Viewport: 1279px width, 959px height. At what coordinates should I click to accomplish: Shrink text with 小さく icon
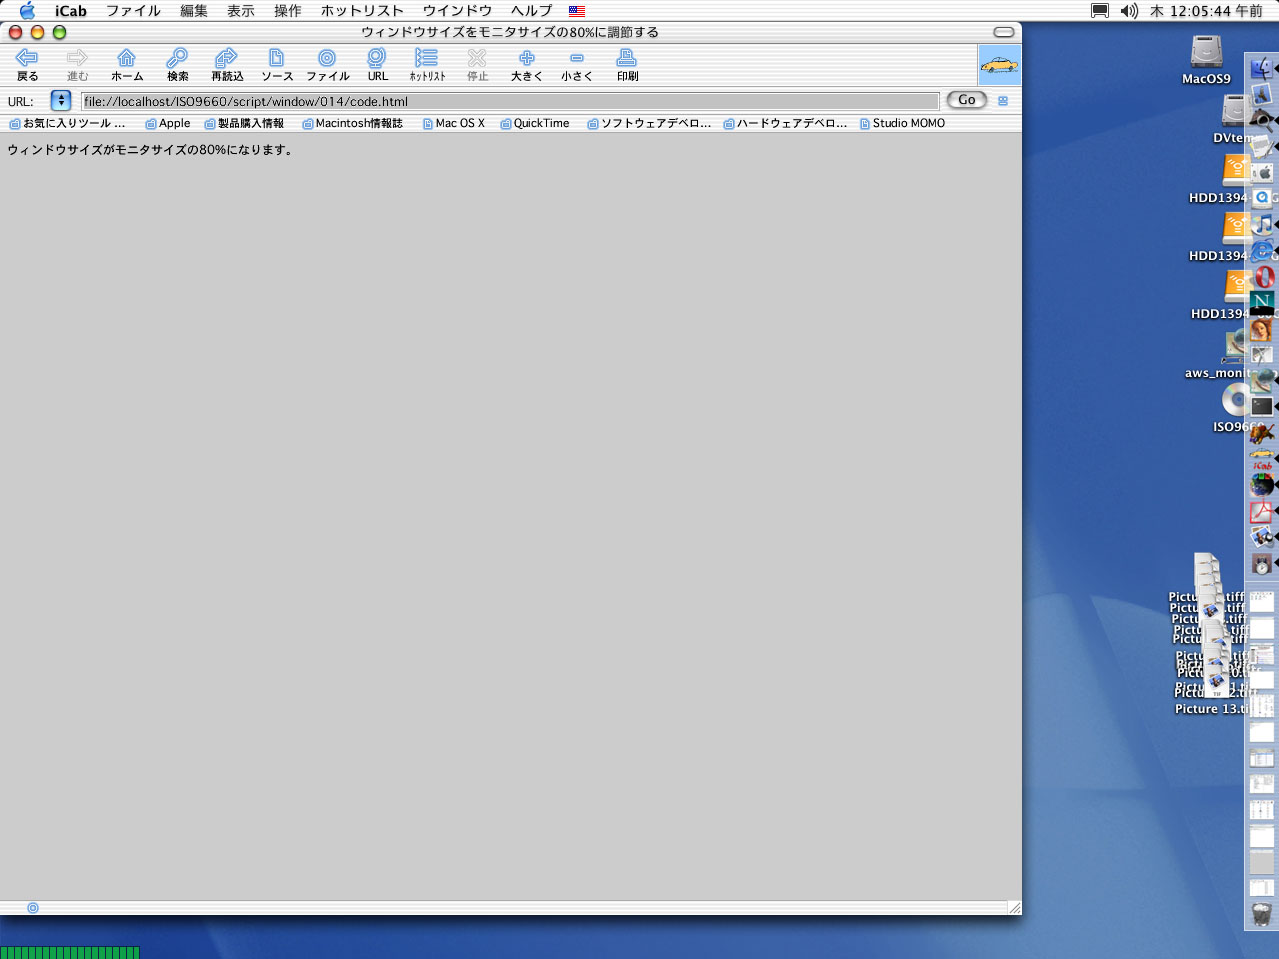577,65
